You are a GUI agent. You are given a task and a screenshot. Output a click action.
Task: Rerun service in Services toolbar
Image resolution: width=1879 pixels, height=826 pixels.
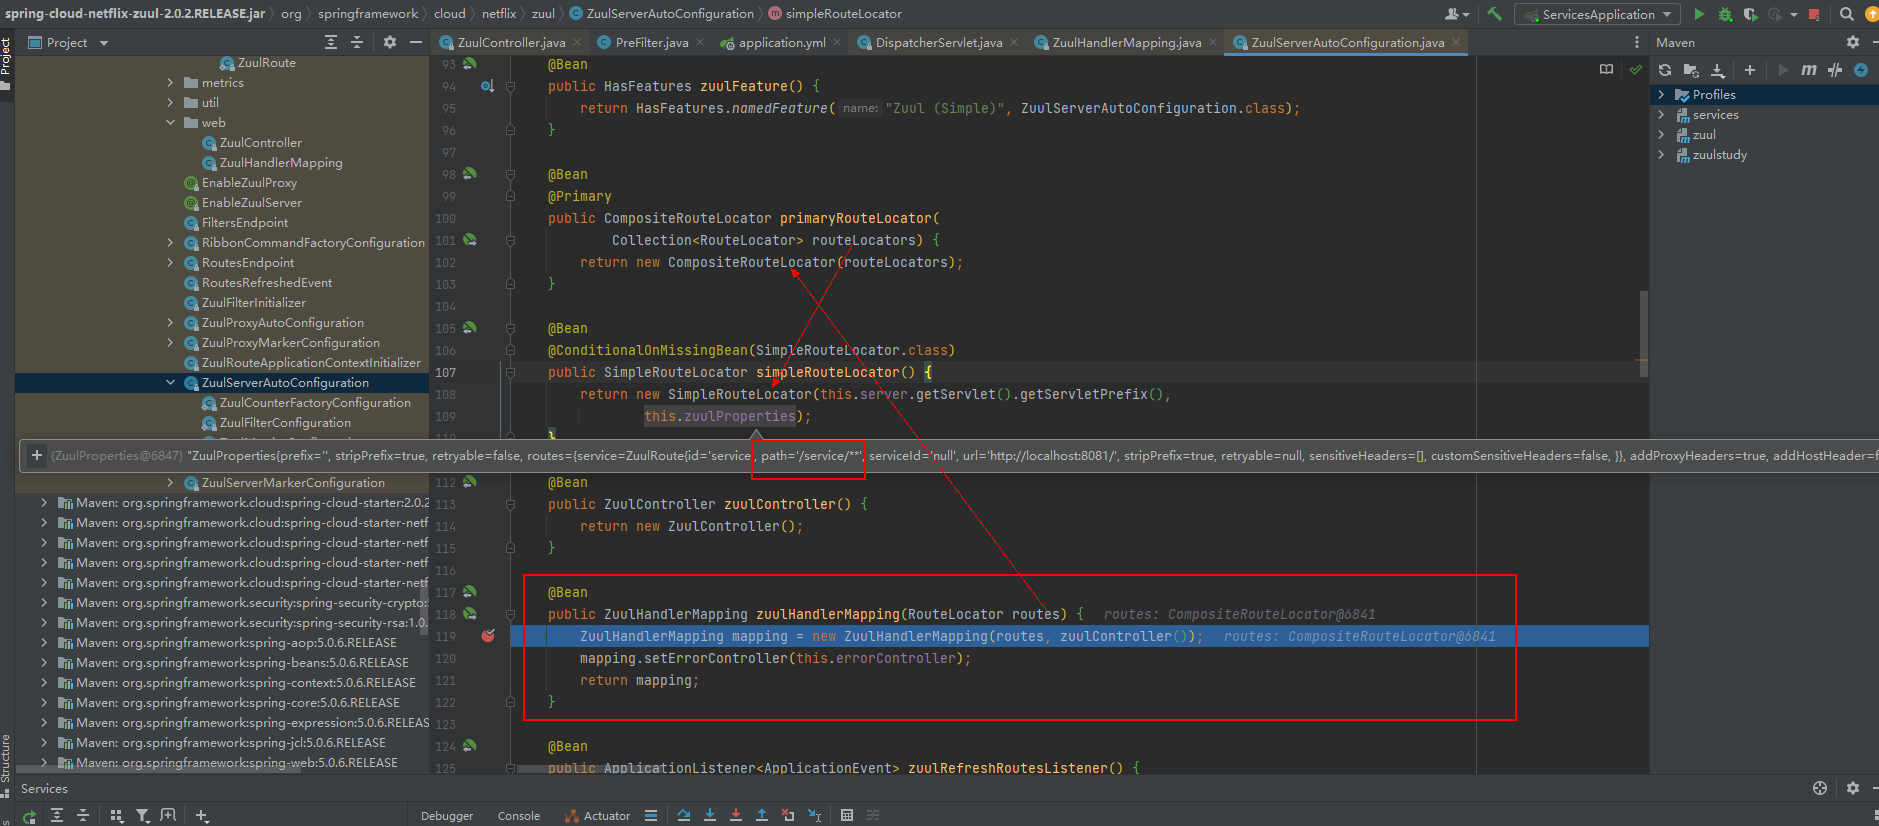tap(29, 816)
